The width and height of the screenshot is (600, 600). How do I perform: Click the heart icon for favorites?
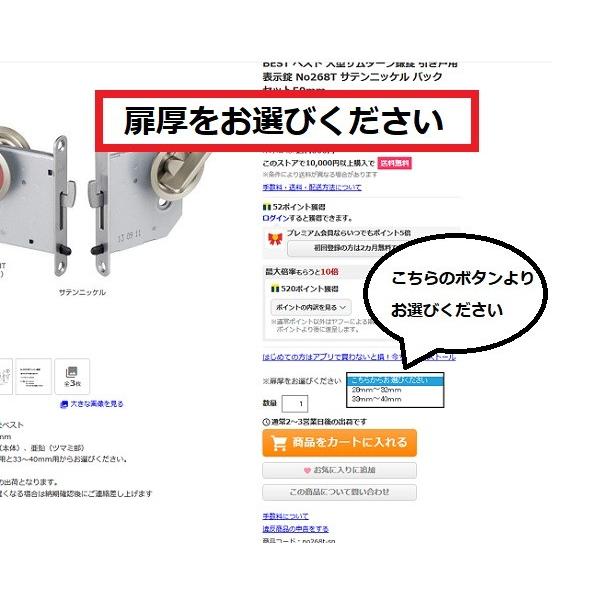(307, 470)
